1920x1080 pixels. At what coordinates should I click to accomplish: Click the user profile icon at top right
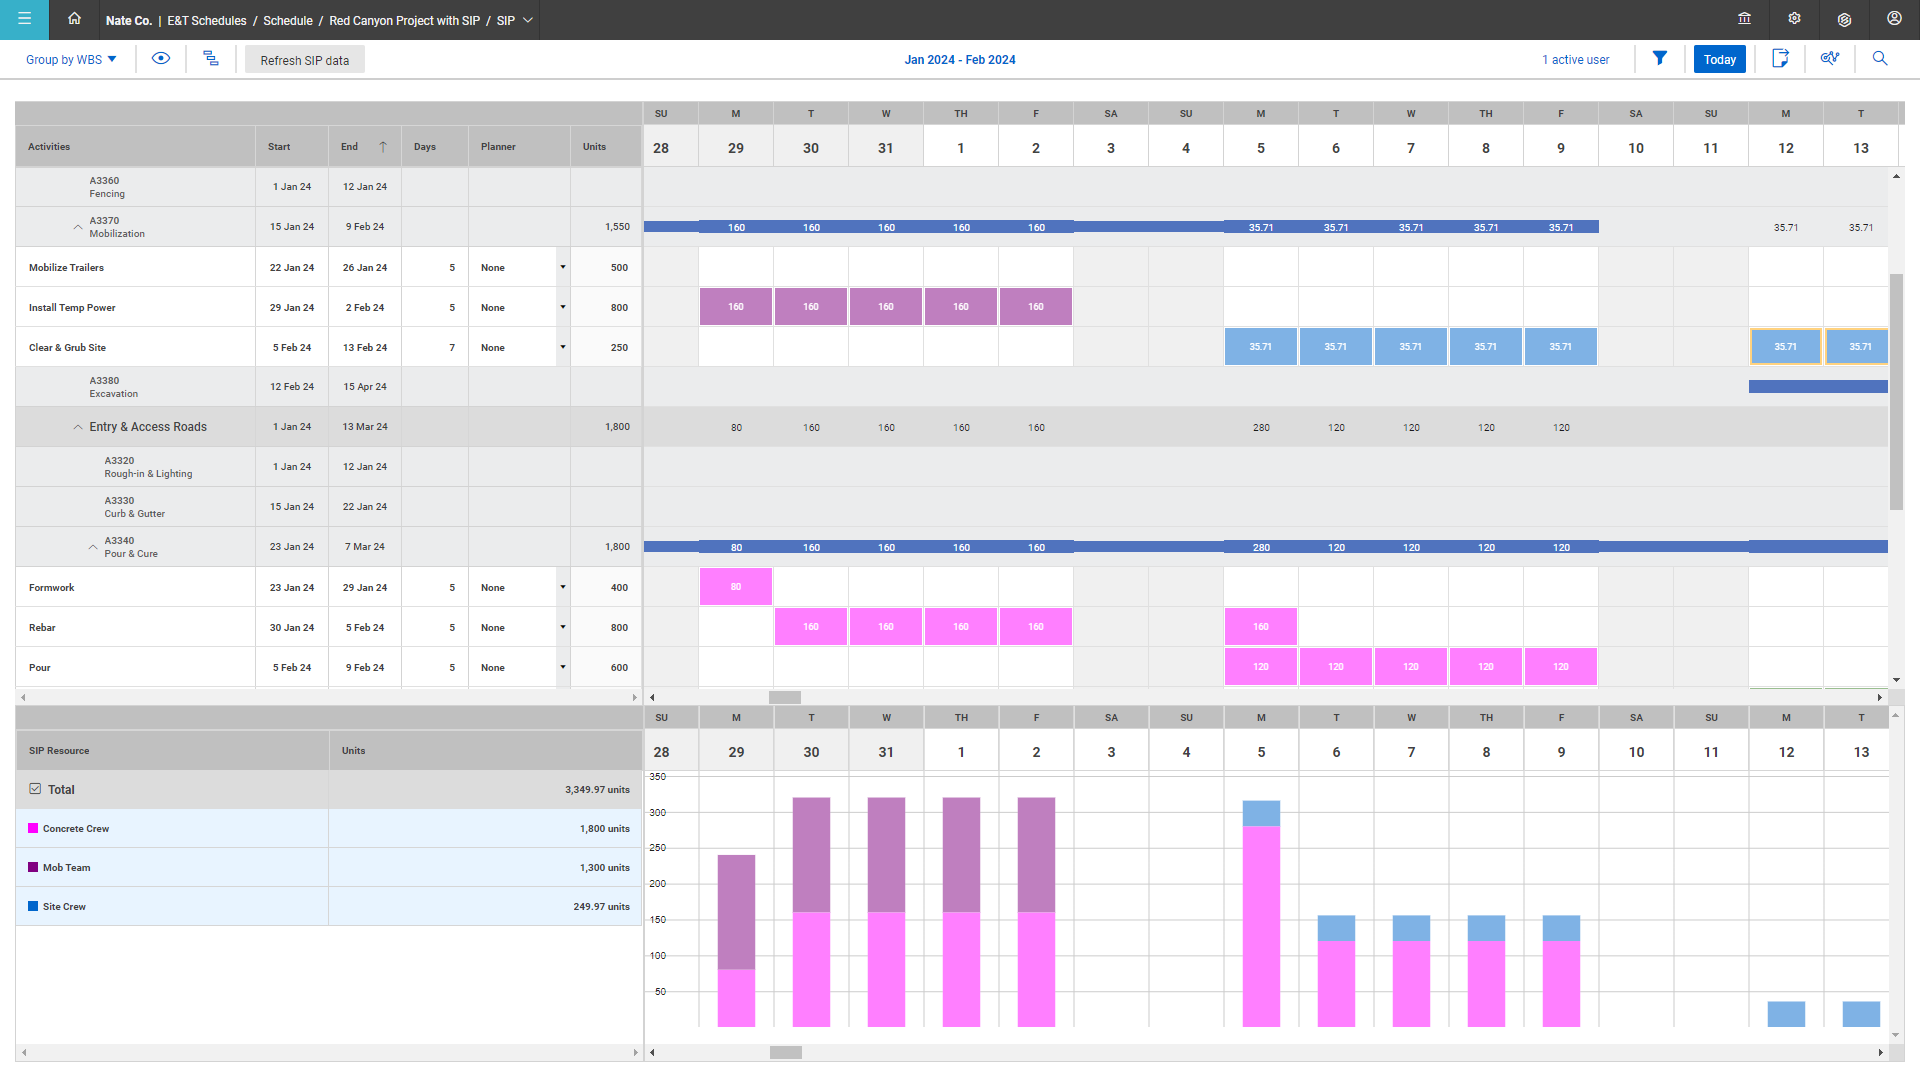1893,19
